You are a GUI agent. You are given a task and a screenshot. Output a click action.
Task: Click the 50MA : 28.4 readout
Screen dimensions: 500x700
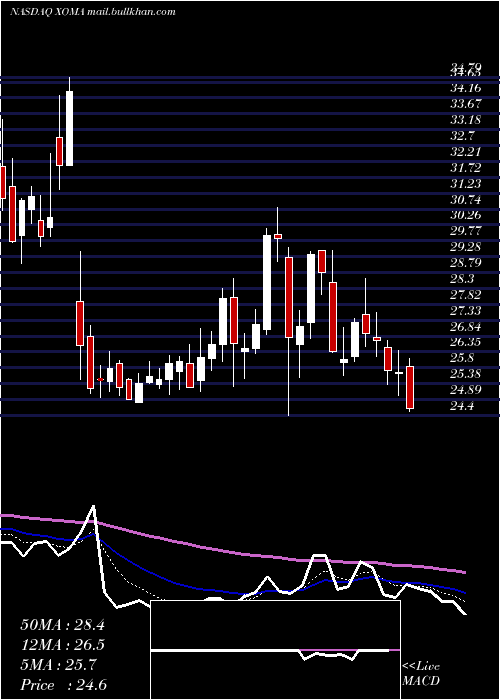(62, 625)
